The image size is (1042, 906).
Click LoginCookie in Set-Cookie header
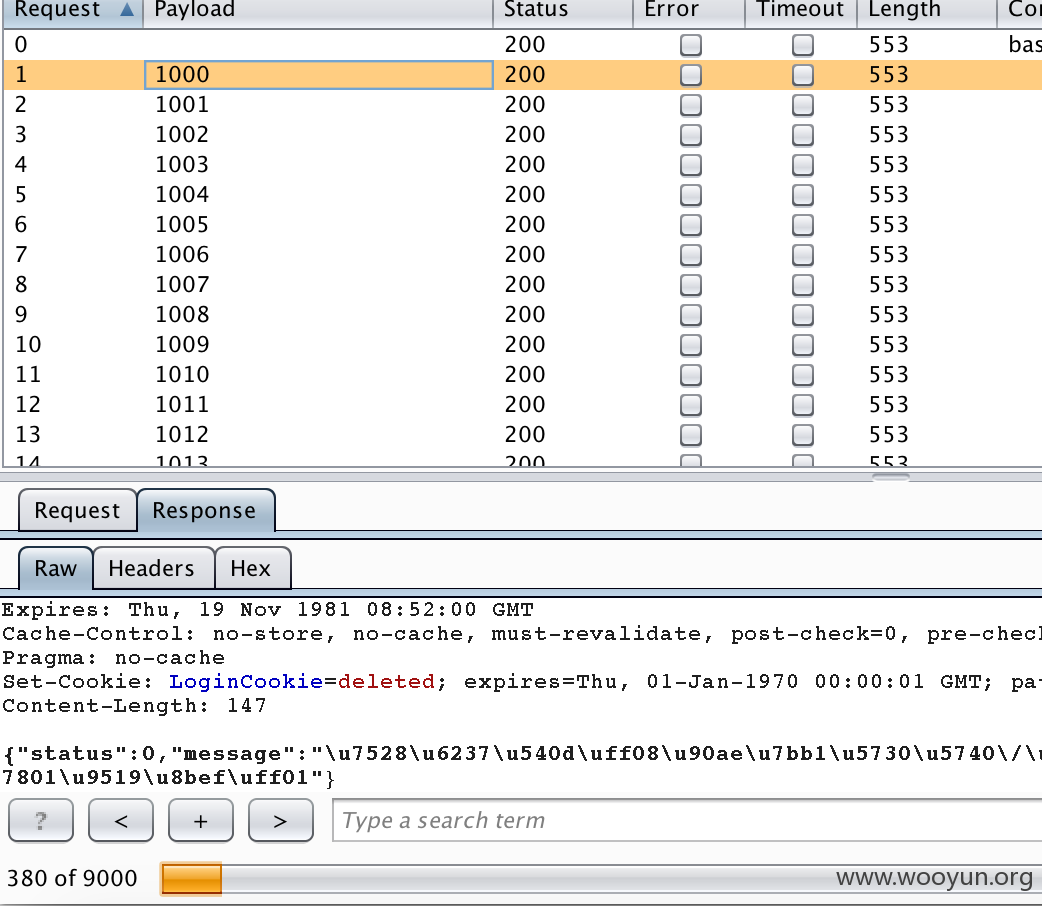[246, 682]
